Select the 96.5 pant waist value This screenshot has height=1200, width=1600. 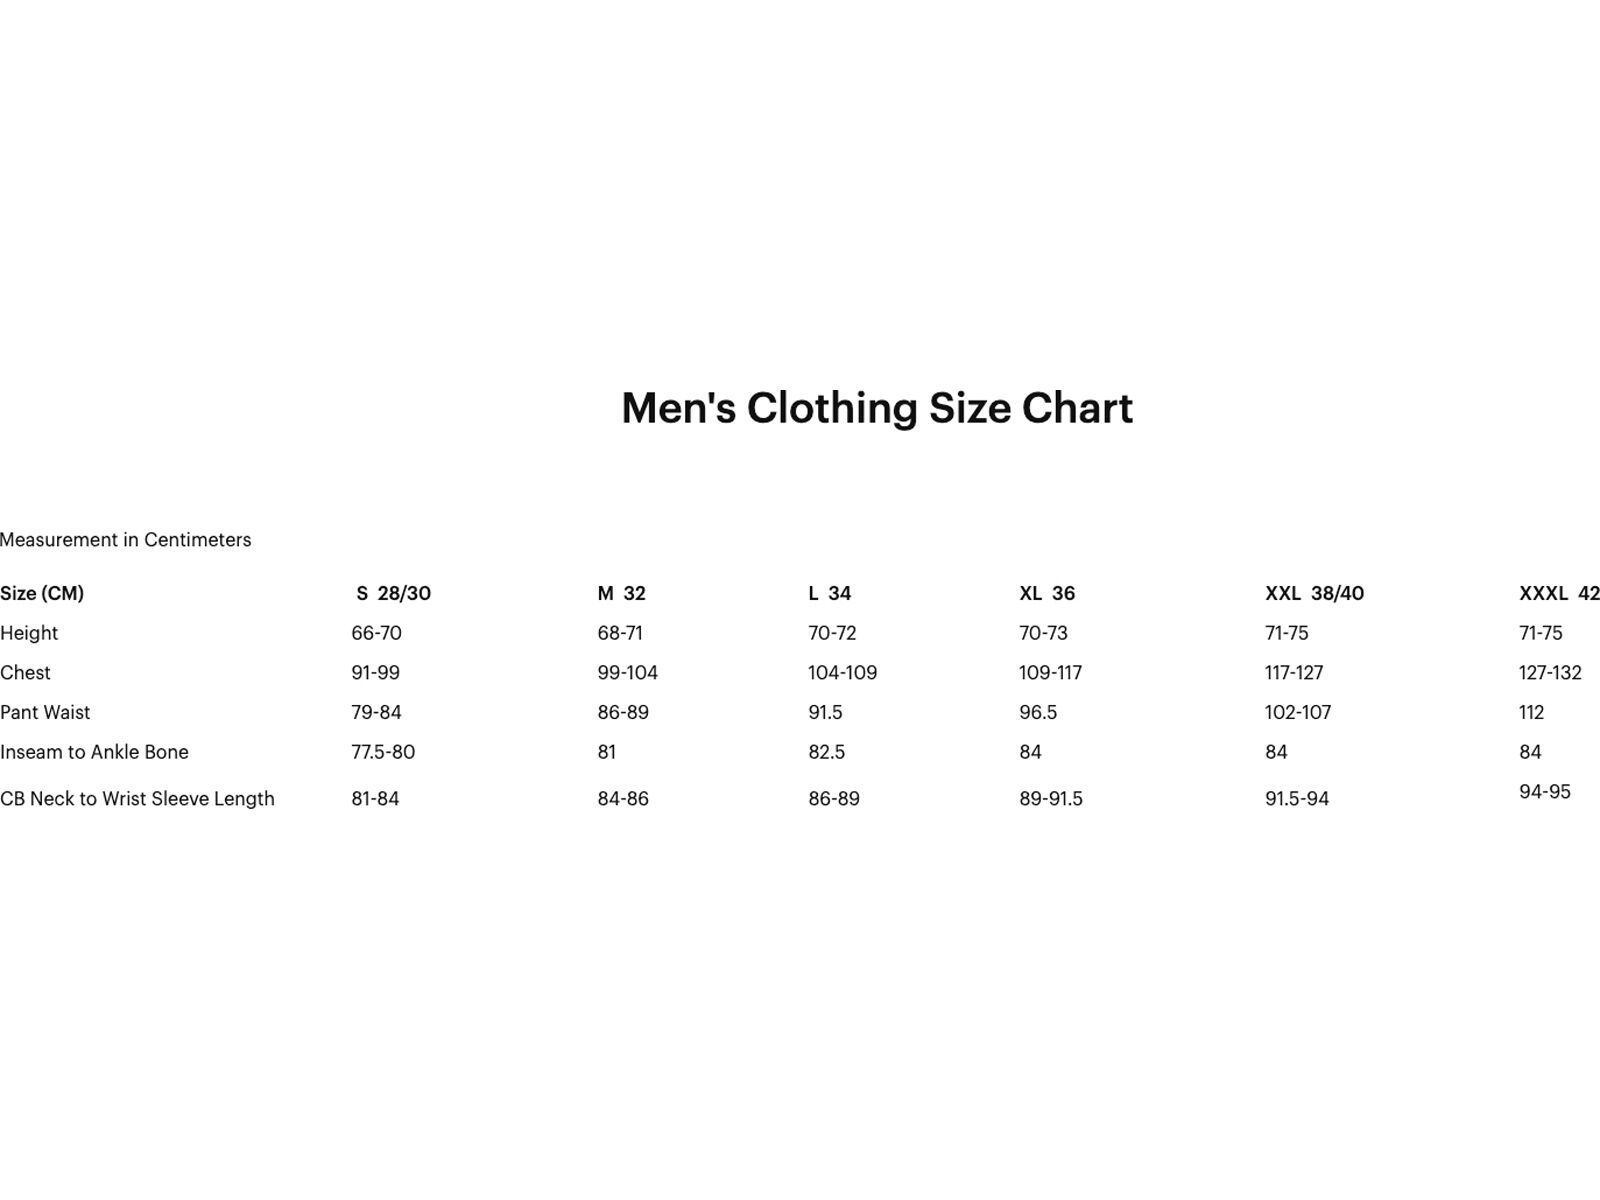click(x=1038, y=712)
